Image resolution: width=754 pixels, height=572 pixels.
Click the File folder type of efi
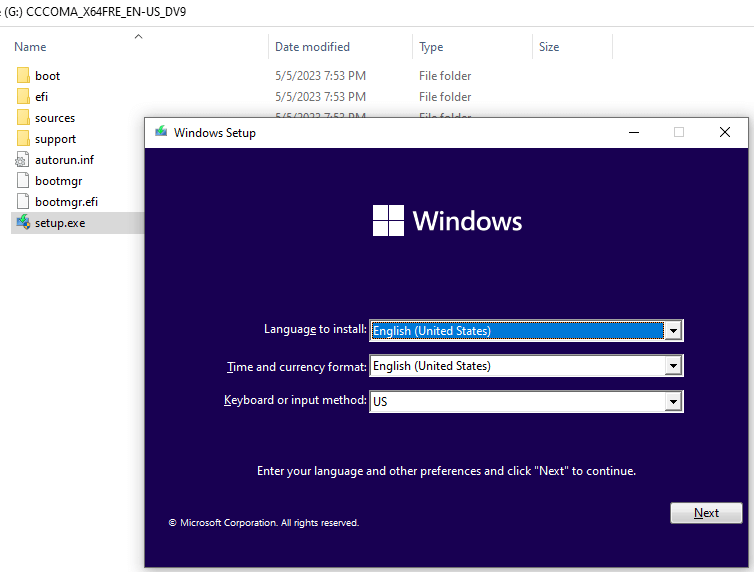pyautogui.click(x=445, y=97)
